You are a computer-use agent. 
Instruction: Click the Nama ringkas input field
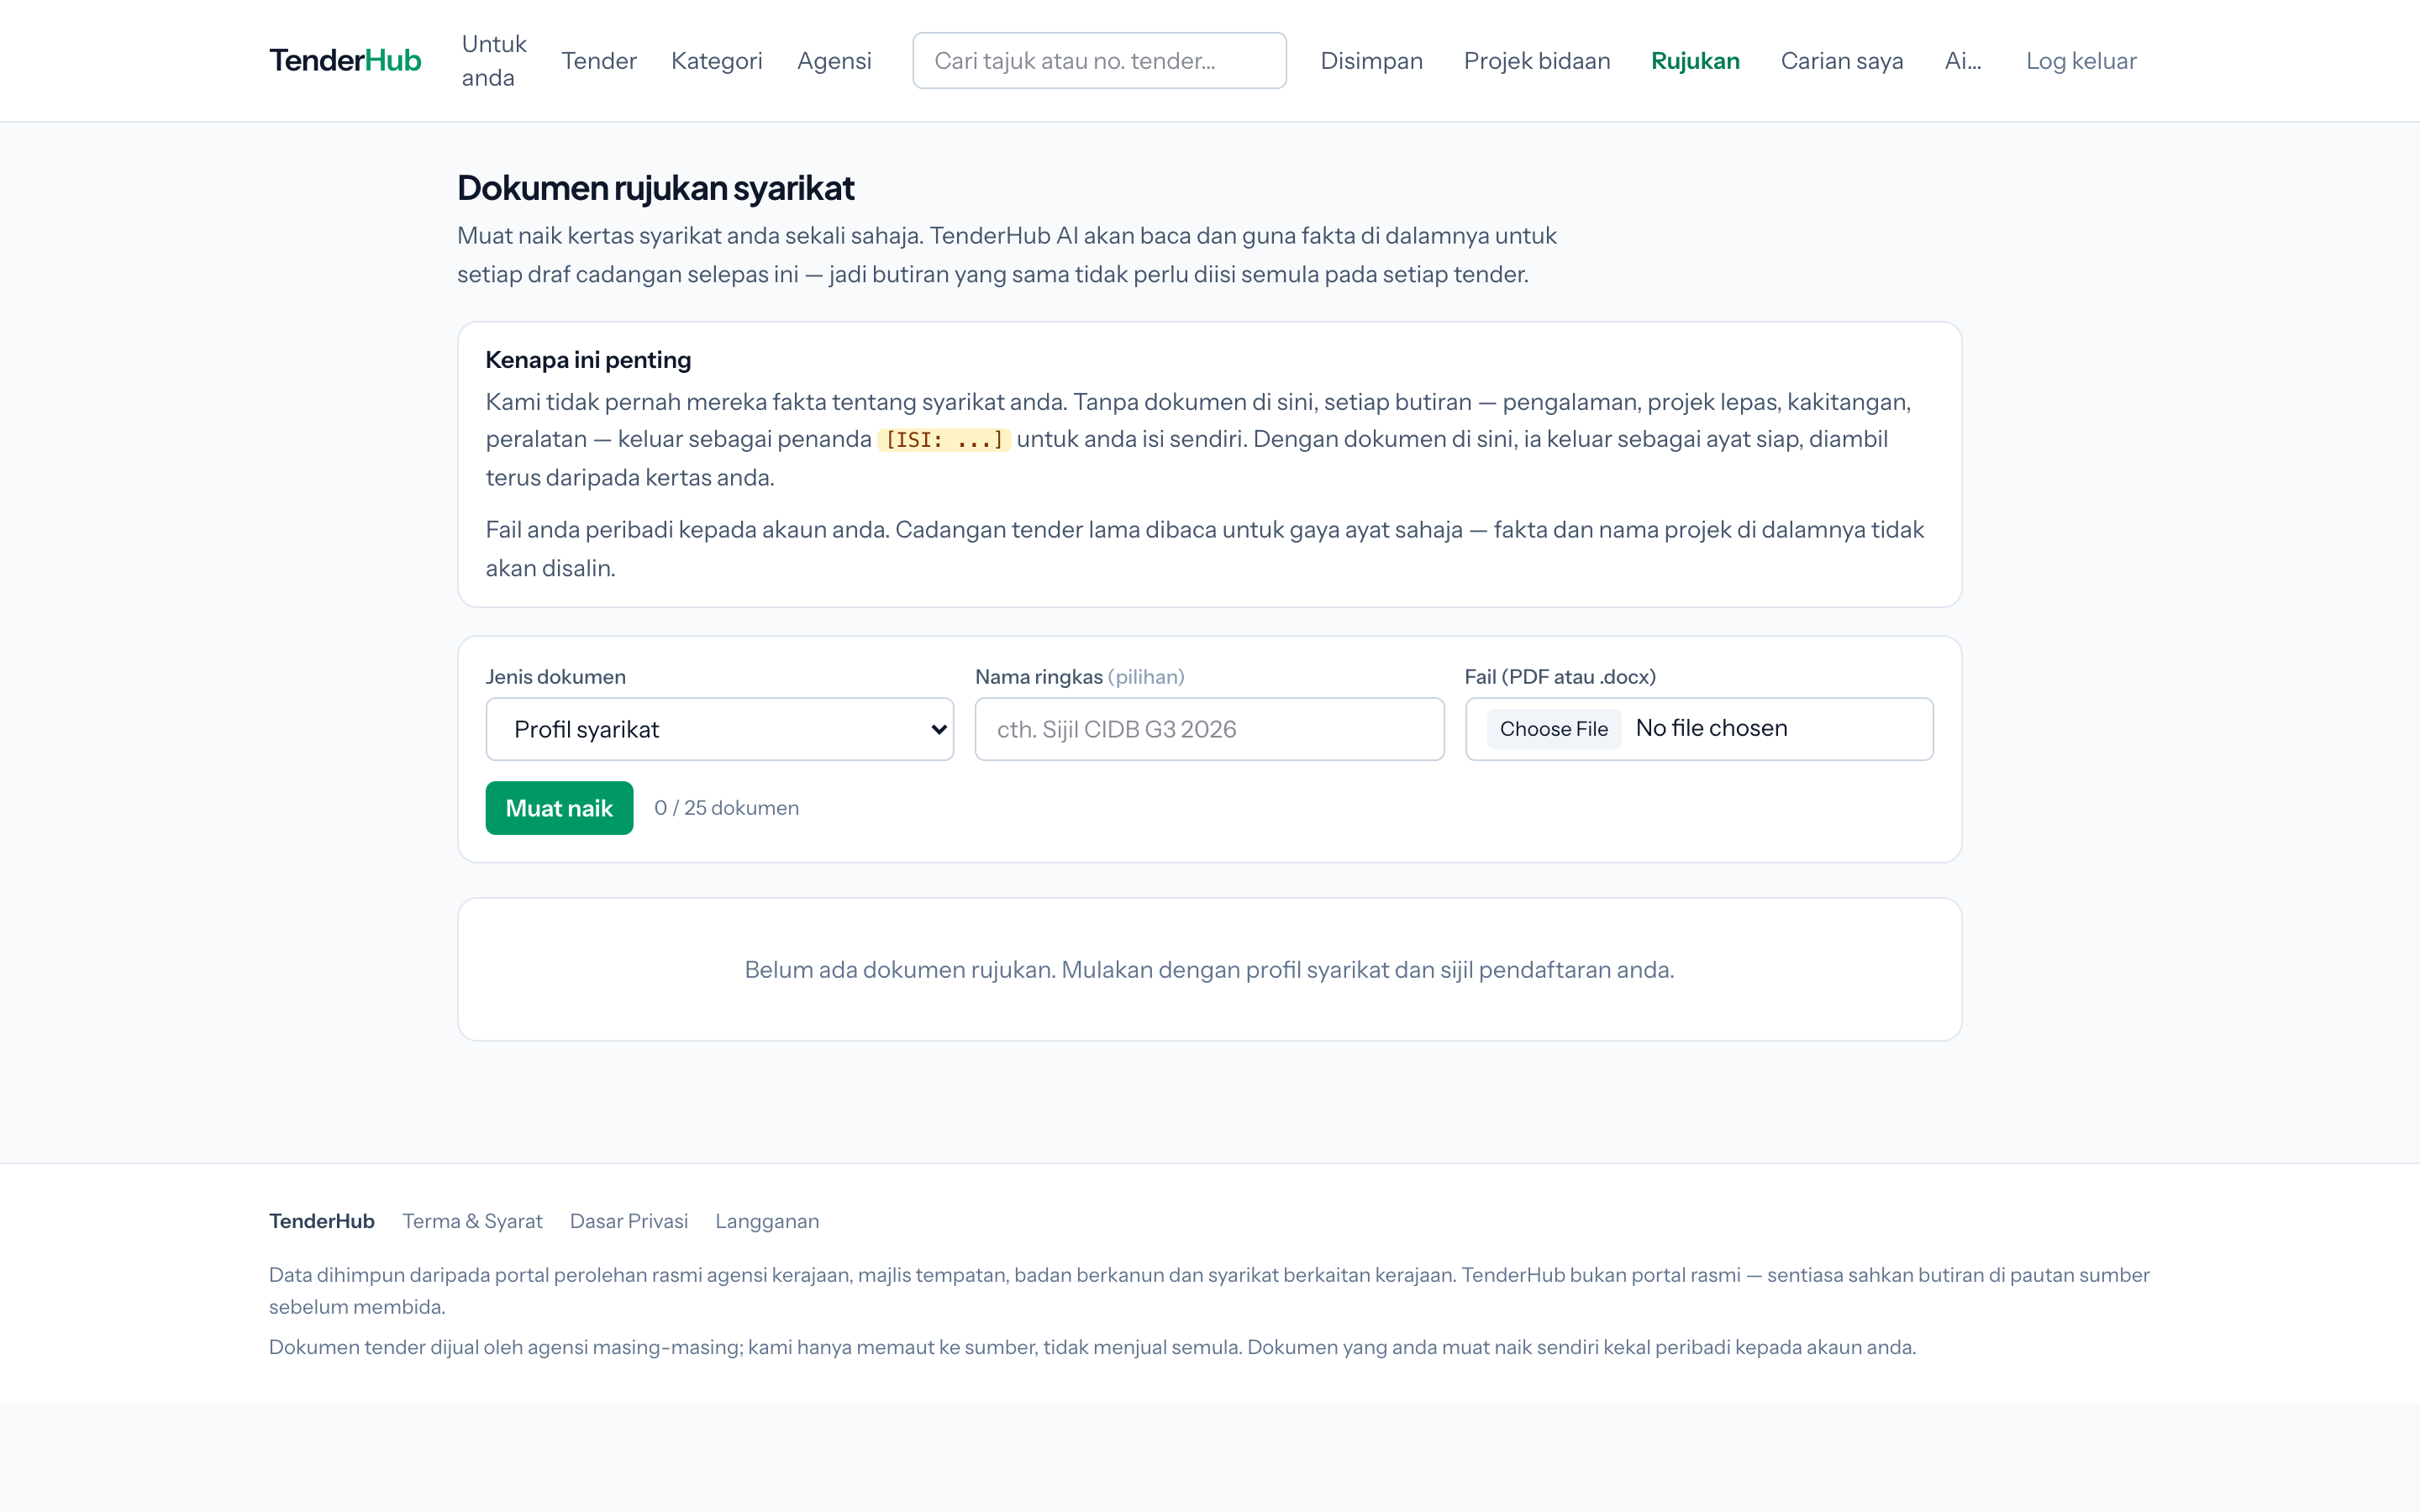point(1209,729)
